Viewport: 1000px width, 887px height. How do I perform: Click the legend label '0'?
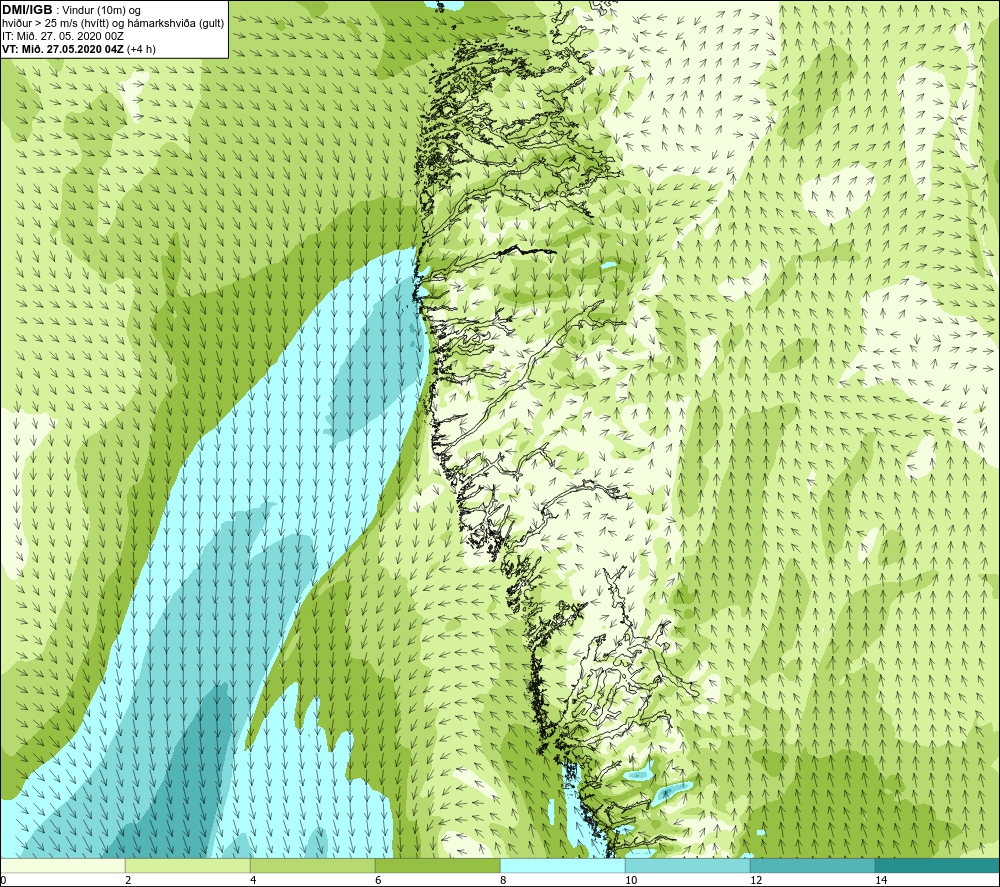click(x=4, y=880)
